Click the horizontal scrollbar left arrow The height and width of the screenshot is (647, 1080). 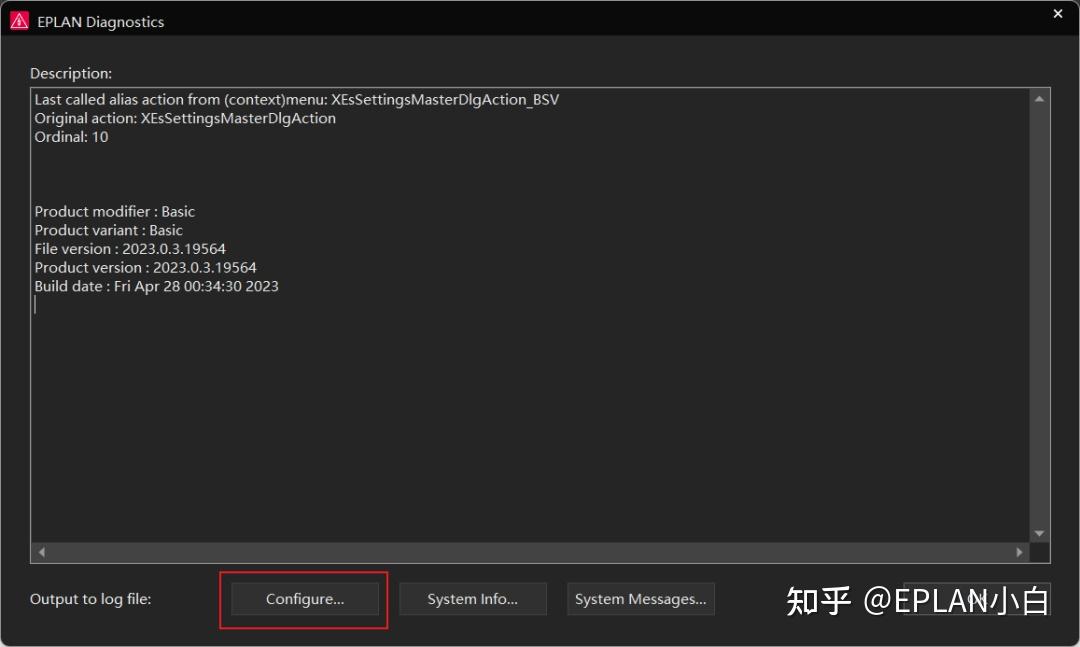[x=42, y=553]
